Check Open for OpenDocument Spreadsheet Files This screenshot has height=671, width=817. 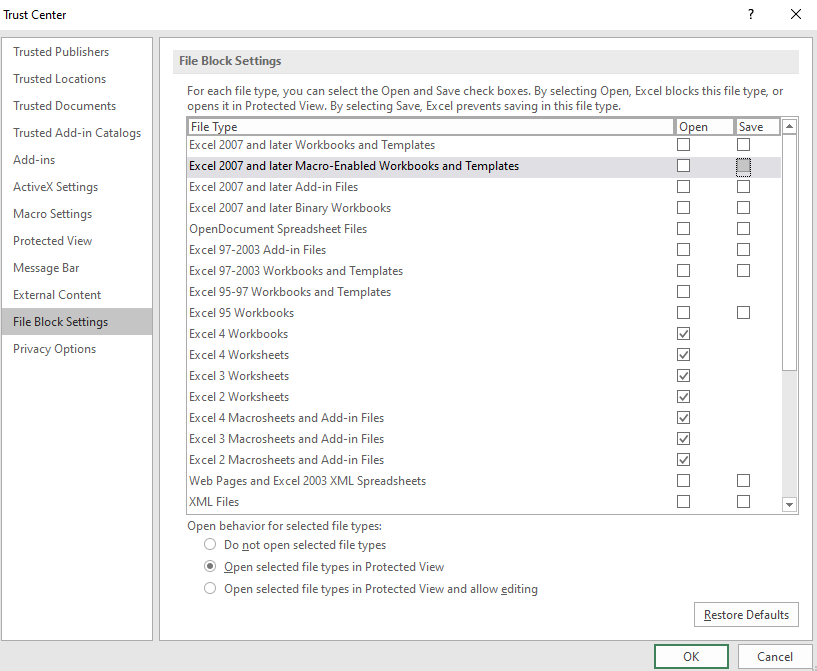tap(683, 229)
